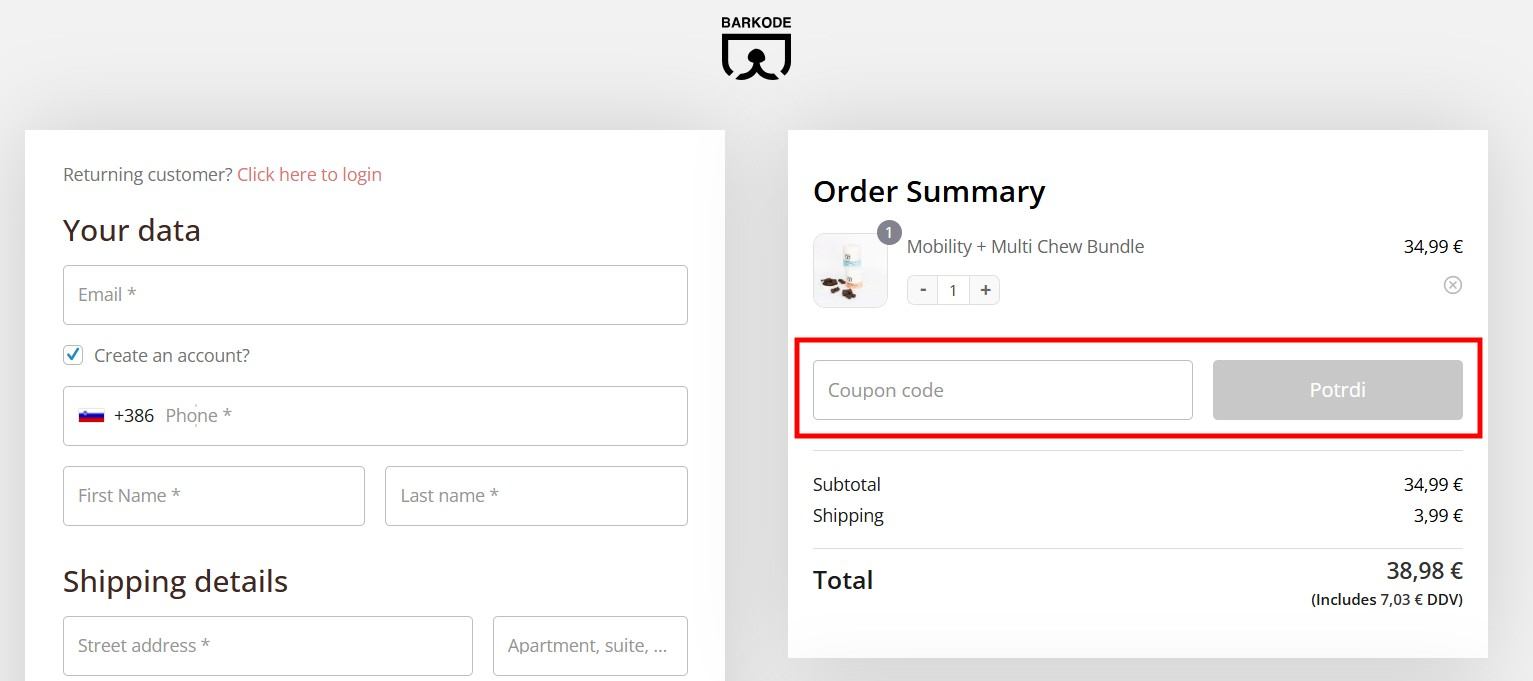Remove Mobility + Multi Chew Bundle from order
The height and width of the screenshot is (681, 1533).
click(1453, 285)
